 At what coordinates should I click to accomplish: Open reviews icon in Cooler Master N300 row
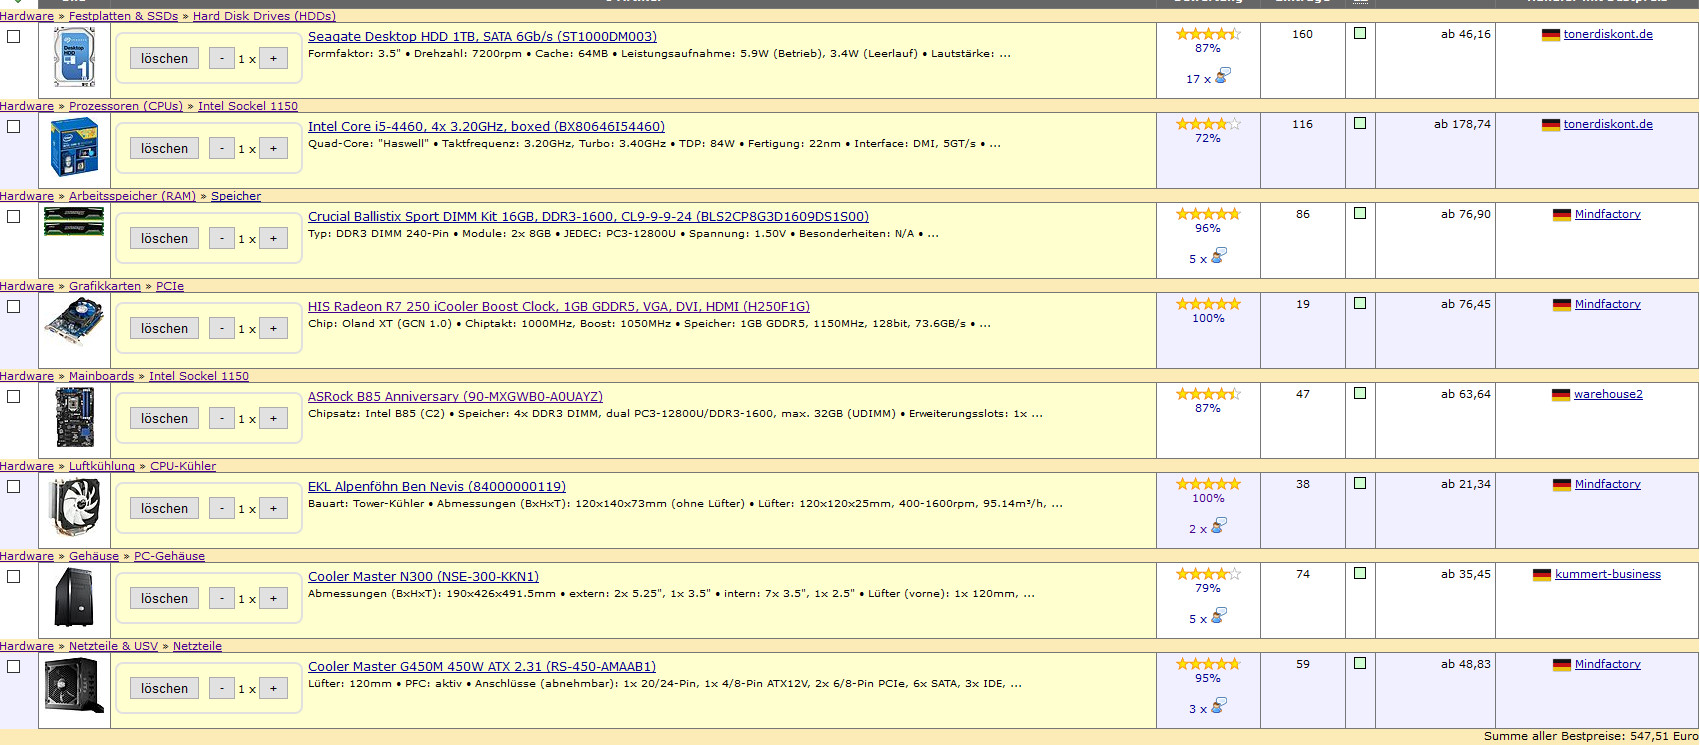click(x=1218, y=616)
